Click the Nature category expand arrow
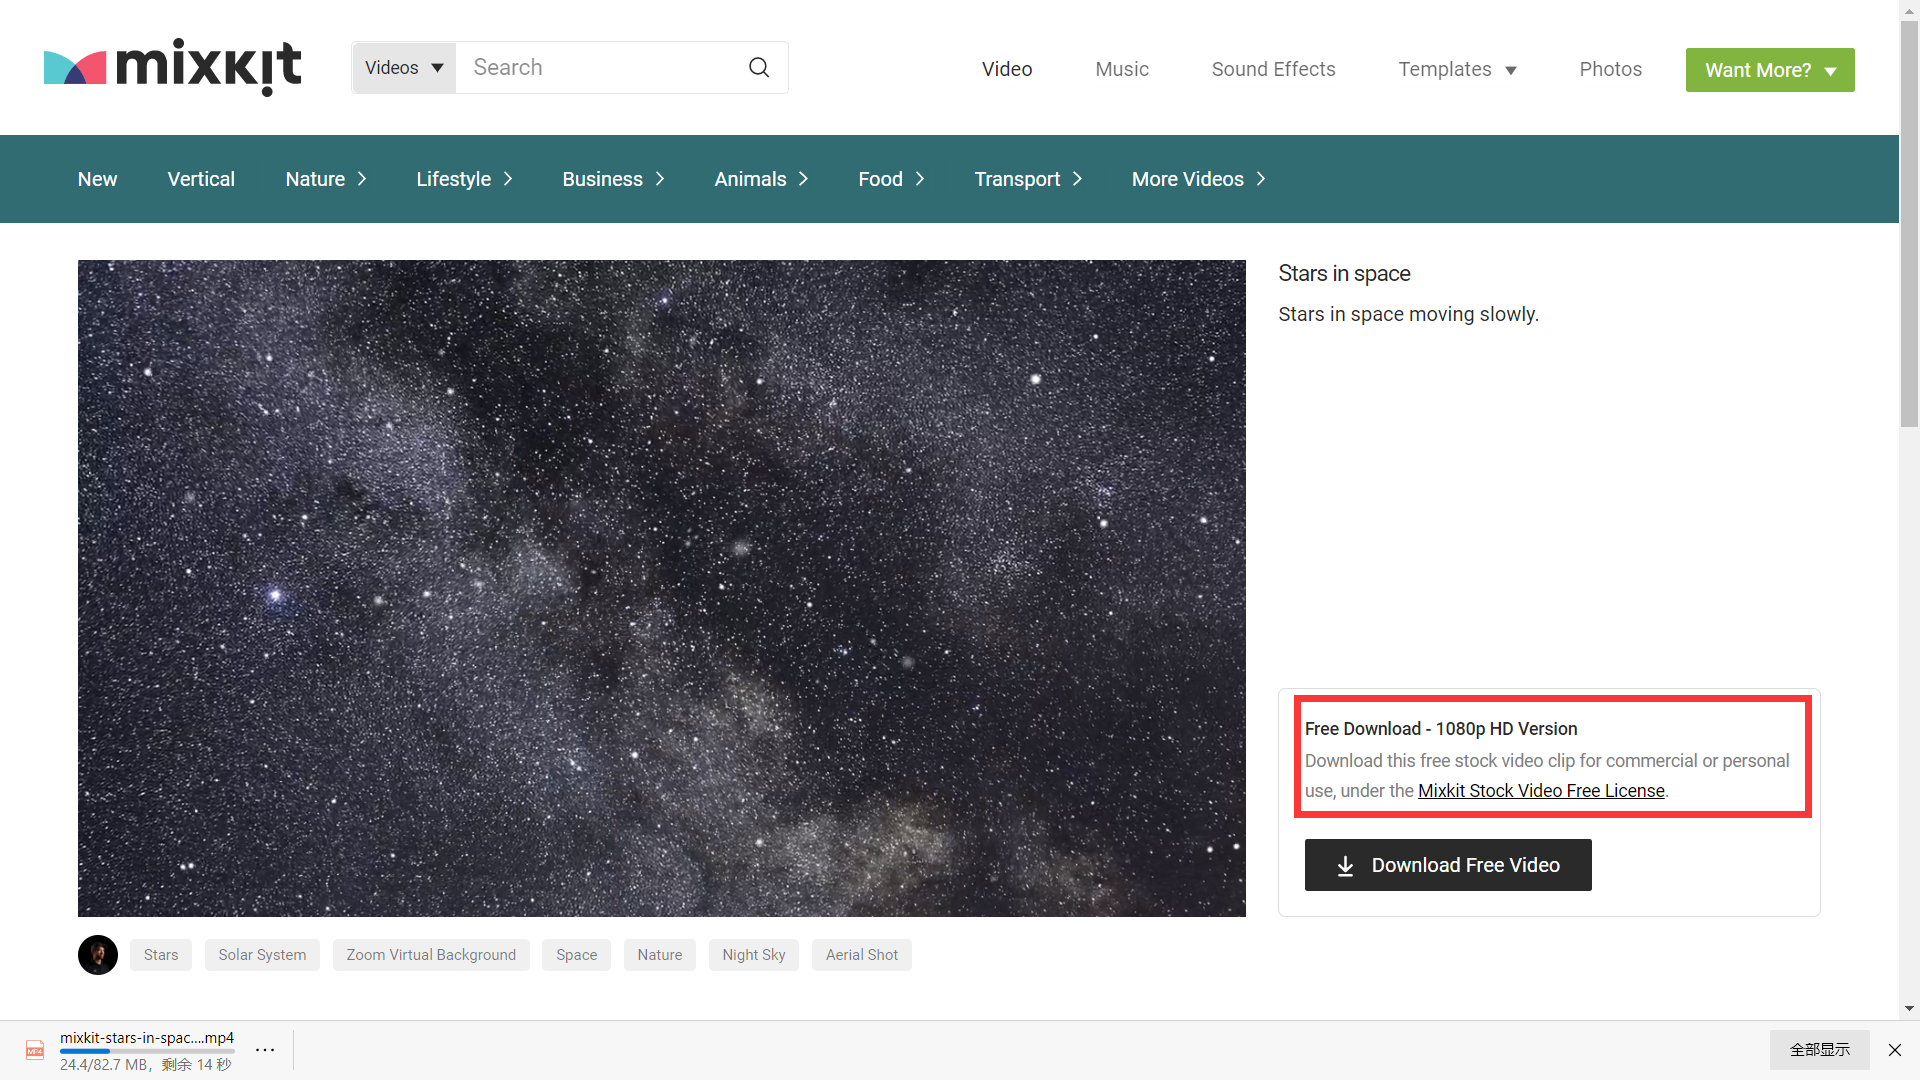This screenshot has height=1080, width=1920. click(360, 178)
